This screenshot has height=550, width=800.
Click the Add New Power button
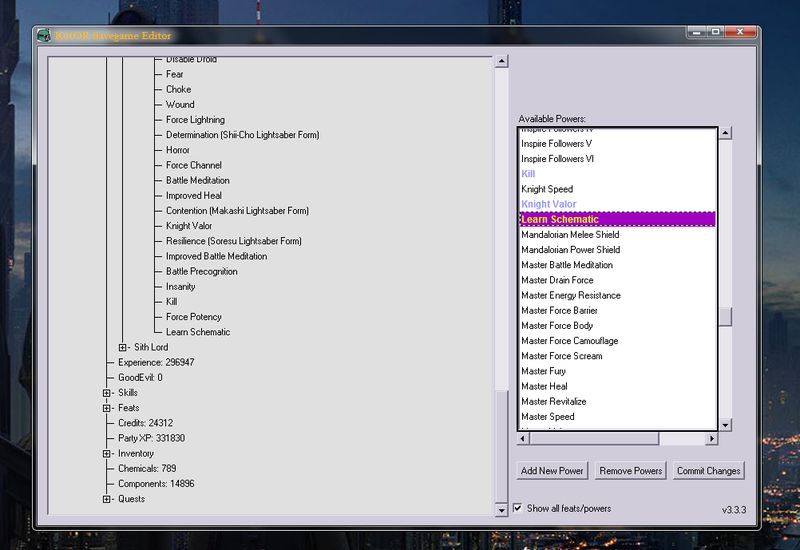(x=552, y=471)
